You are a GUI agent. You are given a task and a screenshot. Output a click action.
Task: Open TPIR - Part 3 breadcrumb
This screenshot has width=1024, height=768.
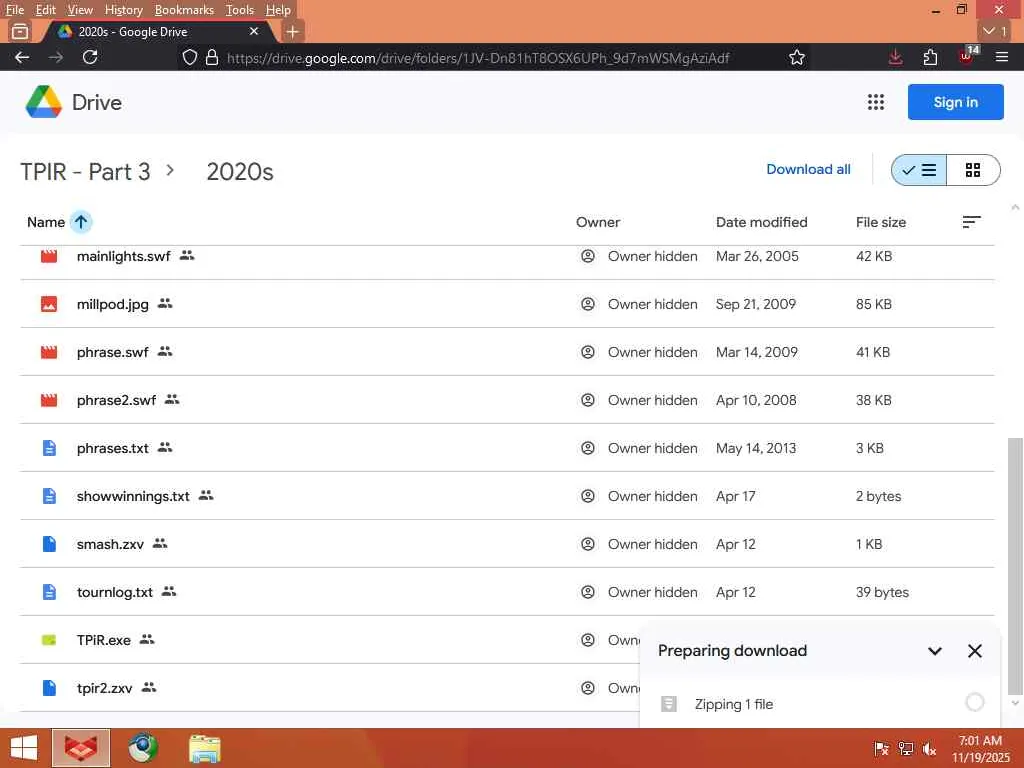coord(86,172)
